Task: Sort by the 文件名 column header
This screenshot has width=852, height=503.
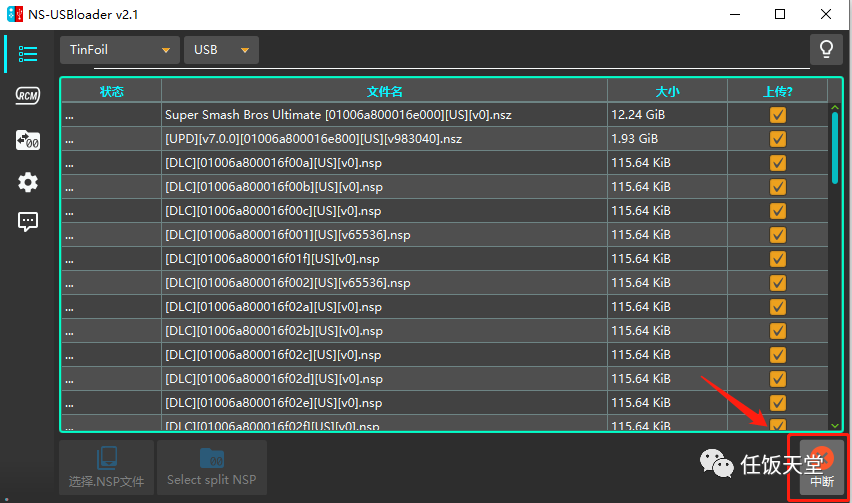Action: [x=384, y=91]
